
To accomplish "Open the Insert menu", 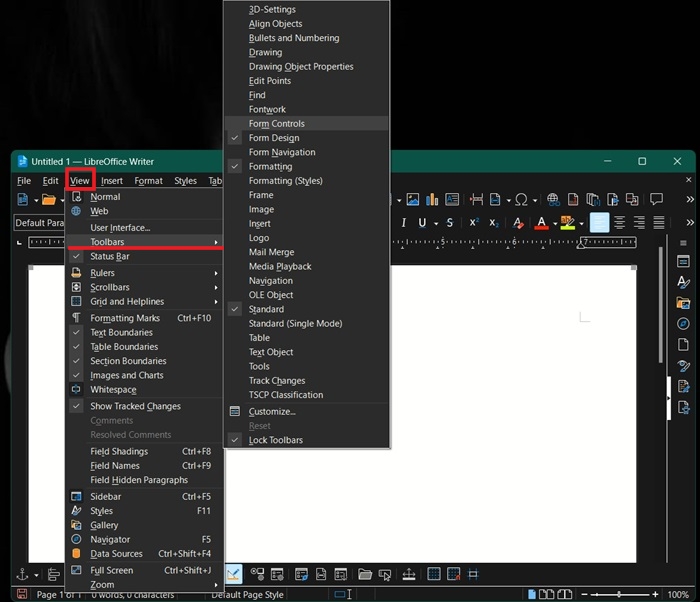I will 112,181.
